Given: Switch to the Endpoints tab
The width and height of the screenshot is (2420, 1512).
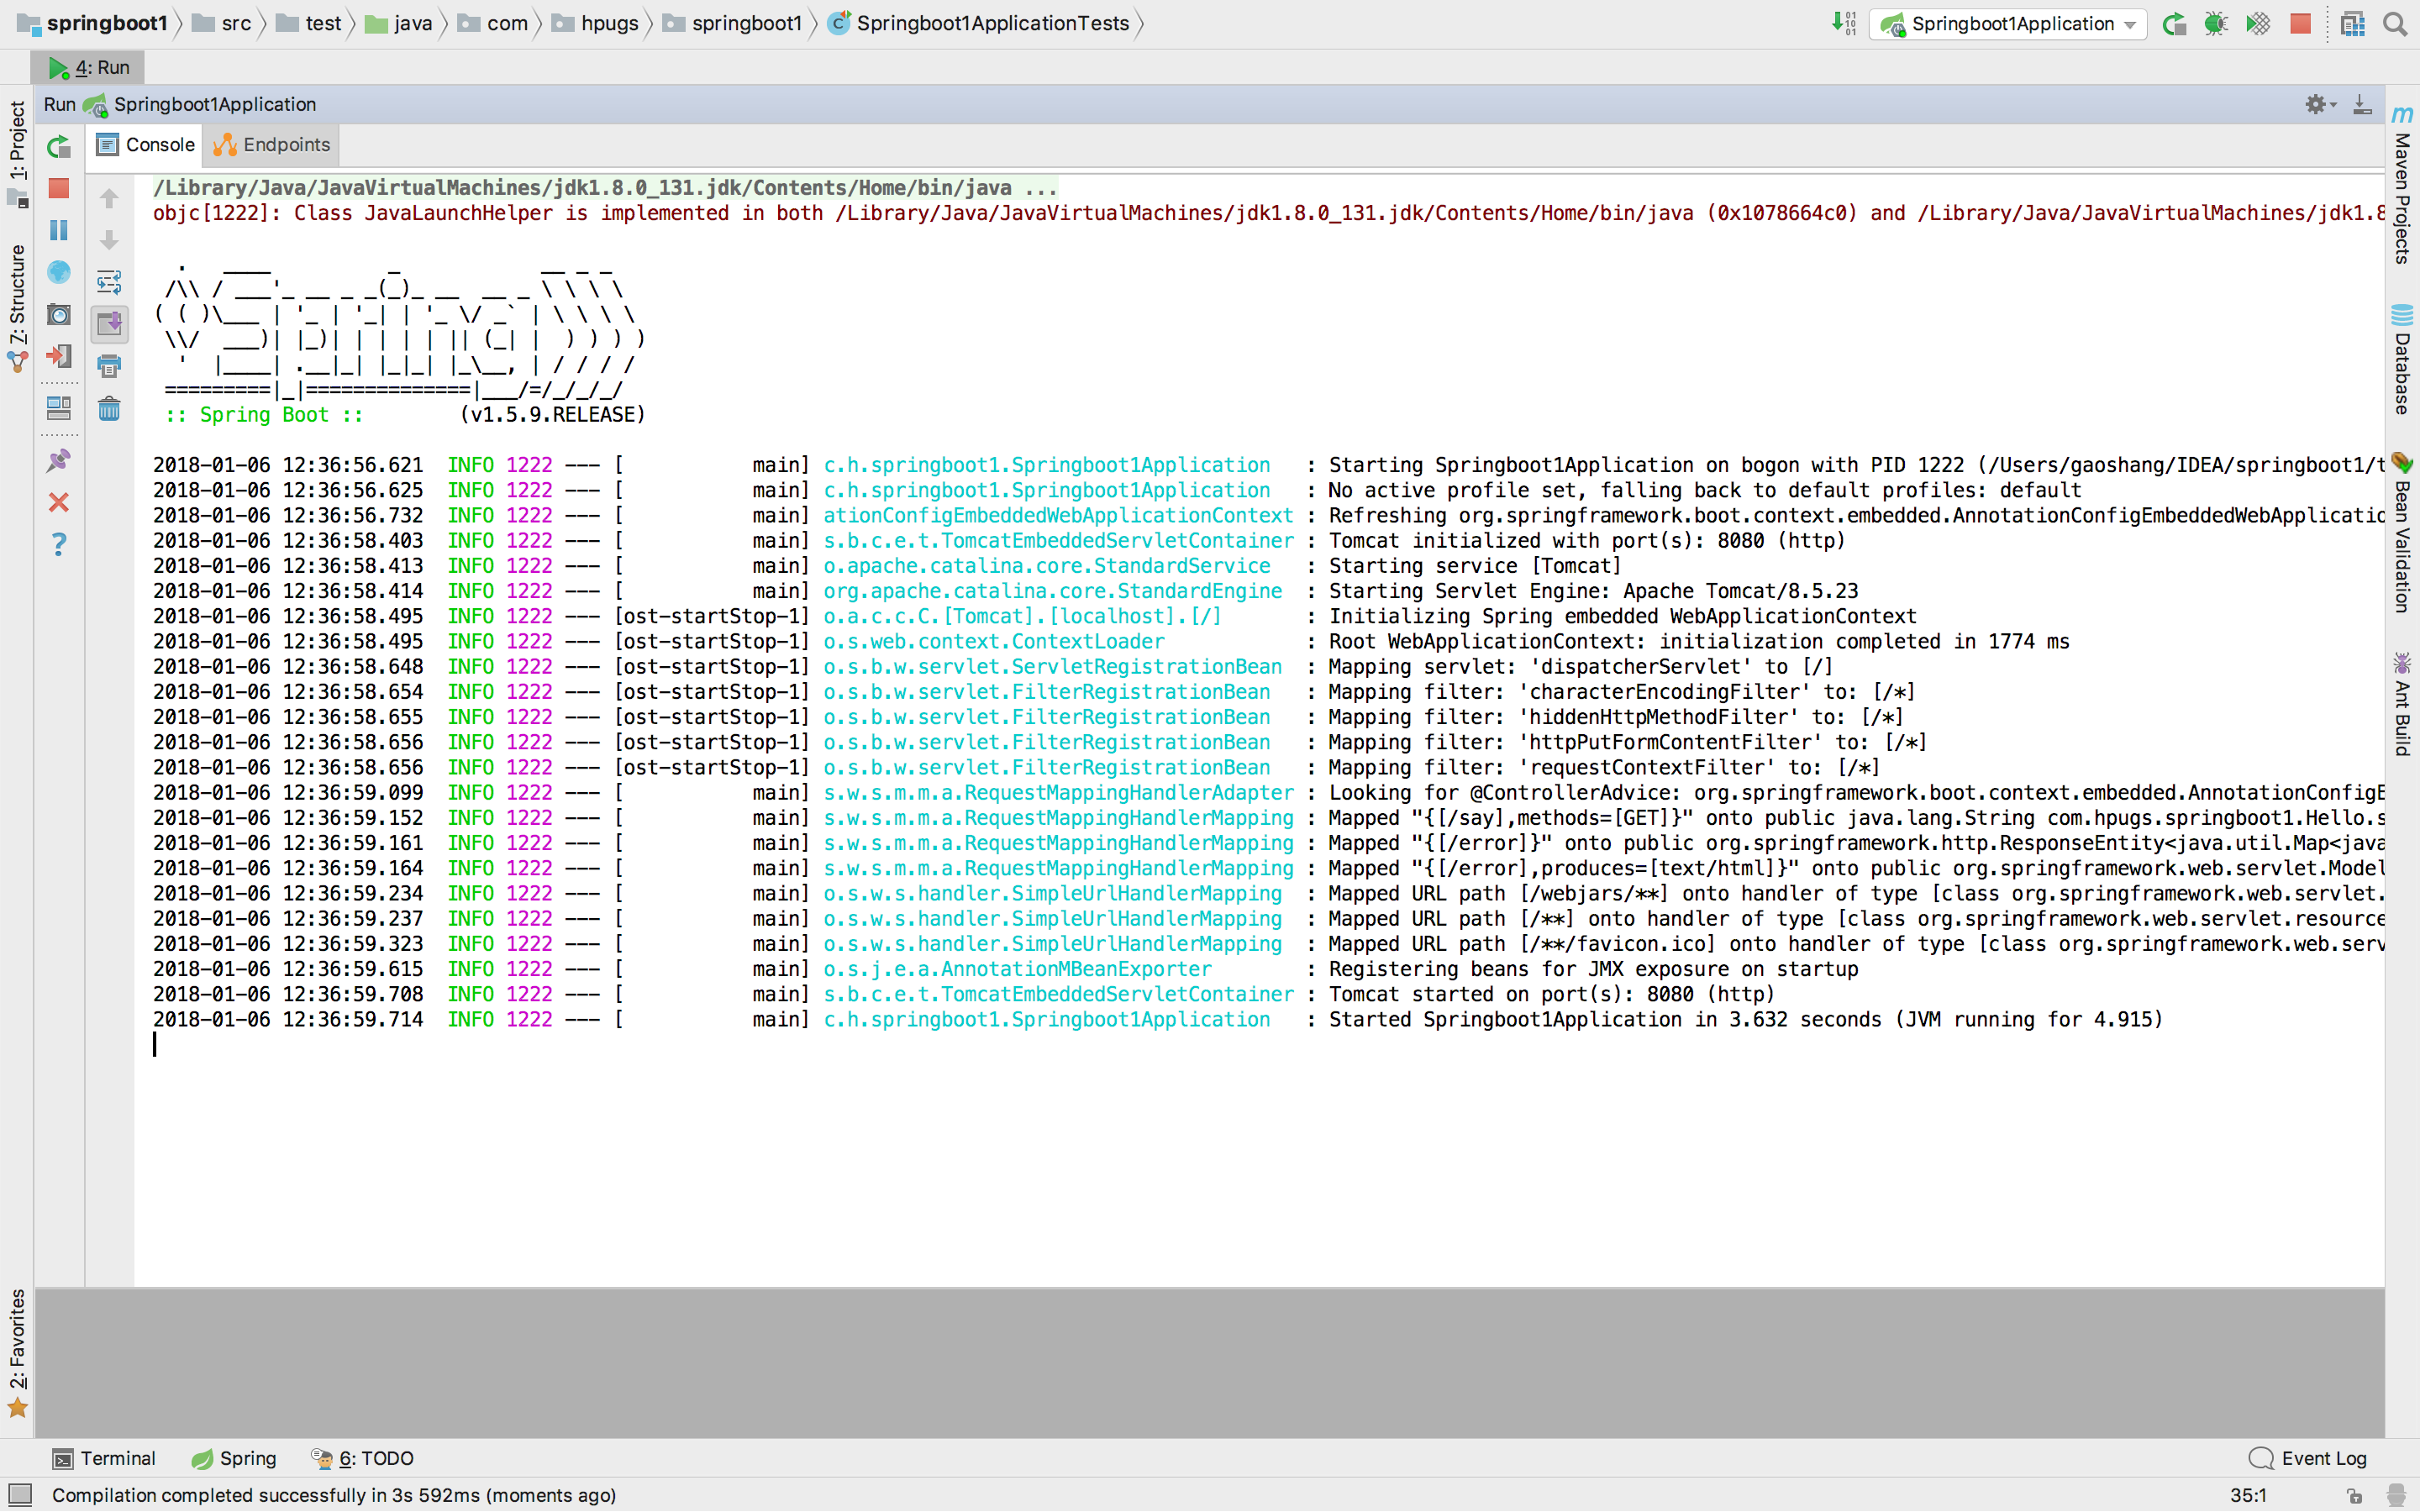Looking at the screenshot, I should [x=272, y=145].
